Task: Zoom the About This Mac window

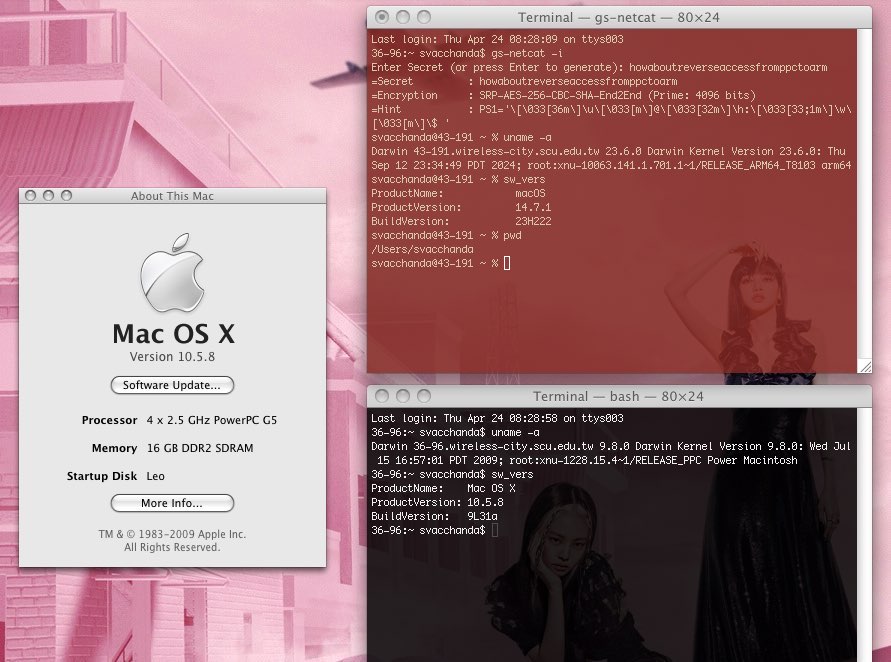Action: (x=66, y=195)
